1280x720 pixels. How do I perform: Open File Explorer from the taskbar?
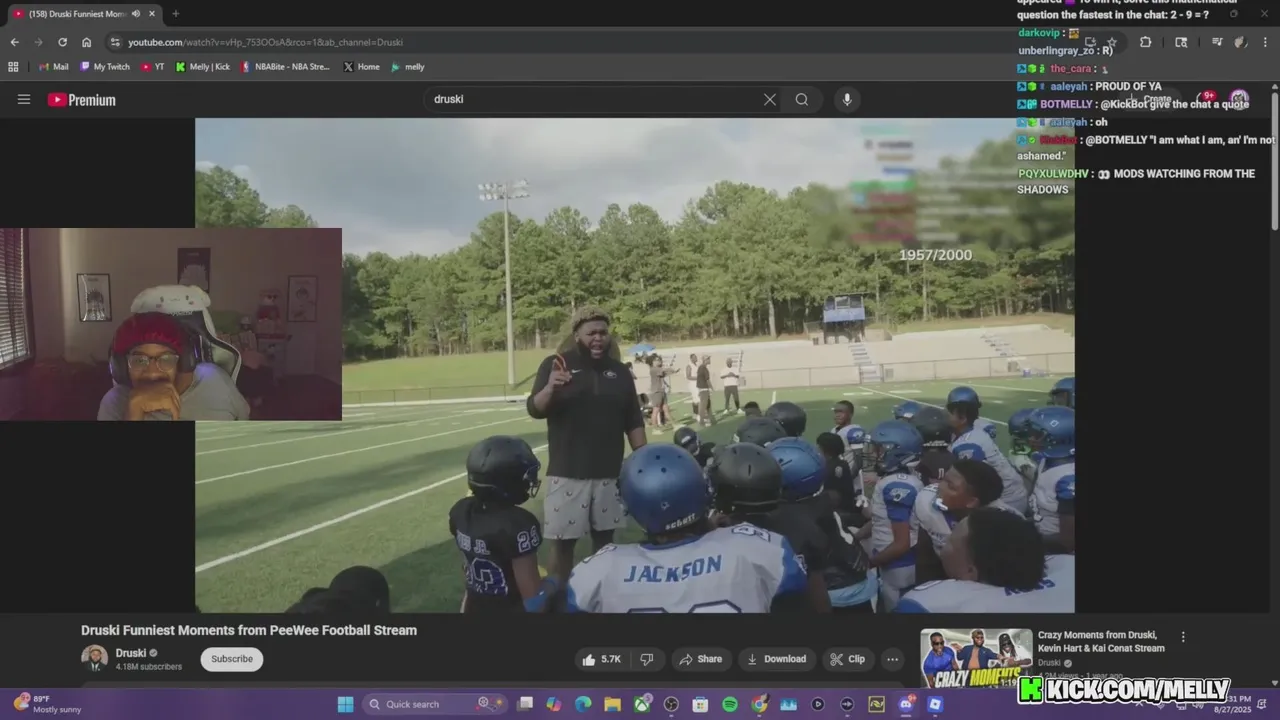[612, 704]
